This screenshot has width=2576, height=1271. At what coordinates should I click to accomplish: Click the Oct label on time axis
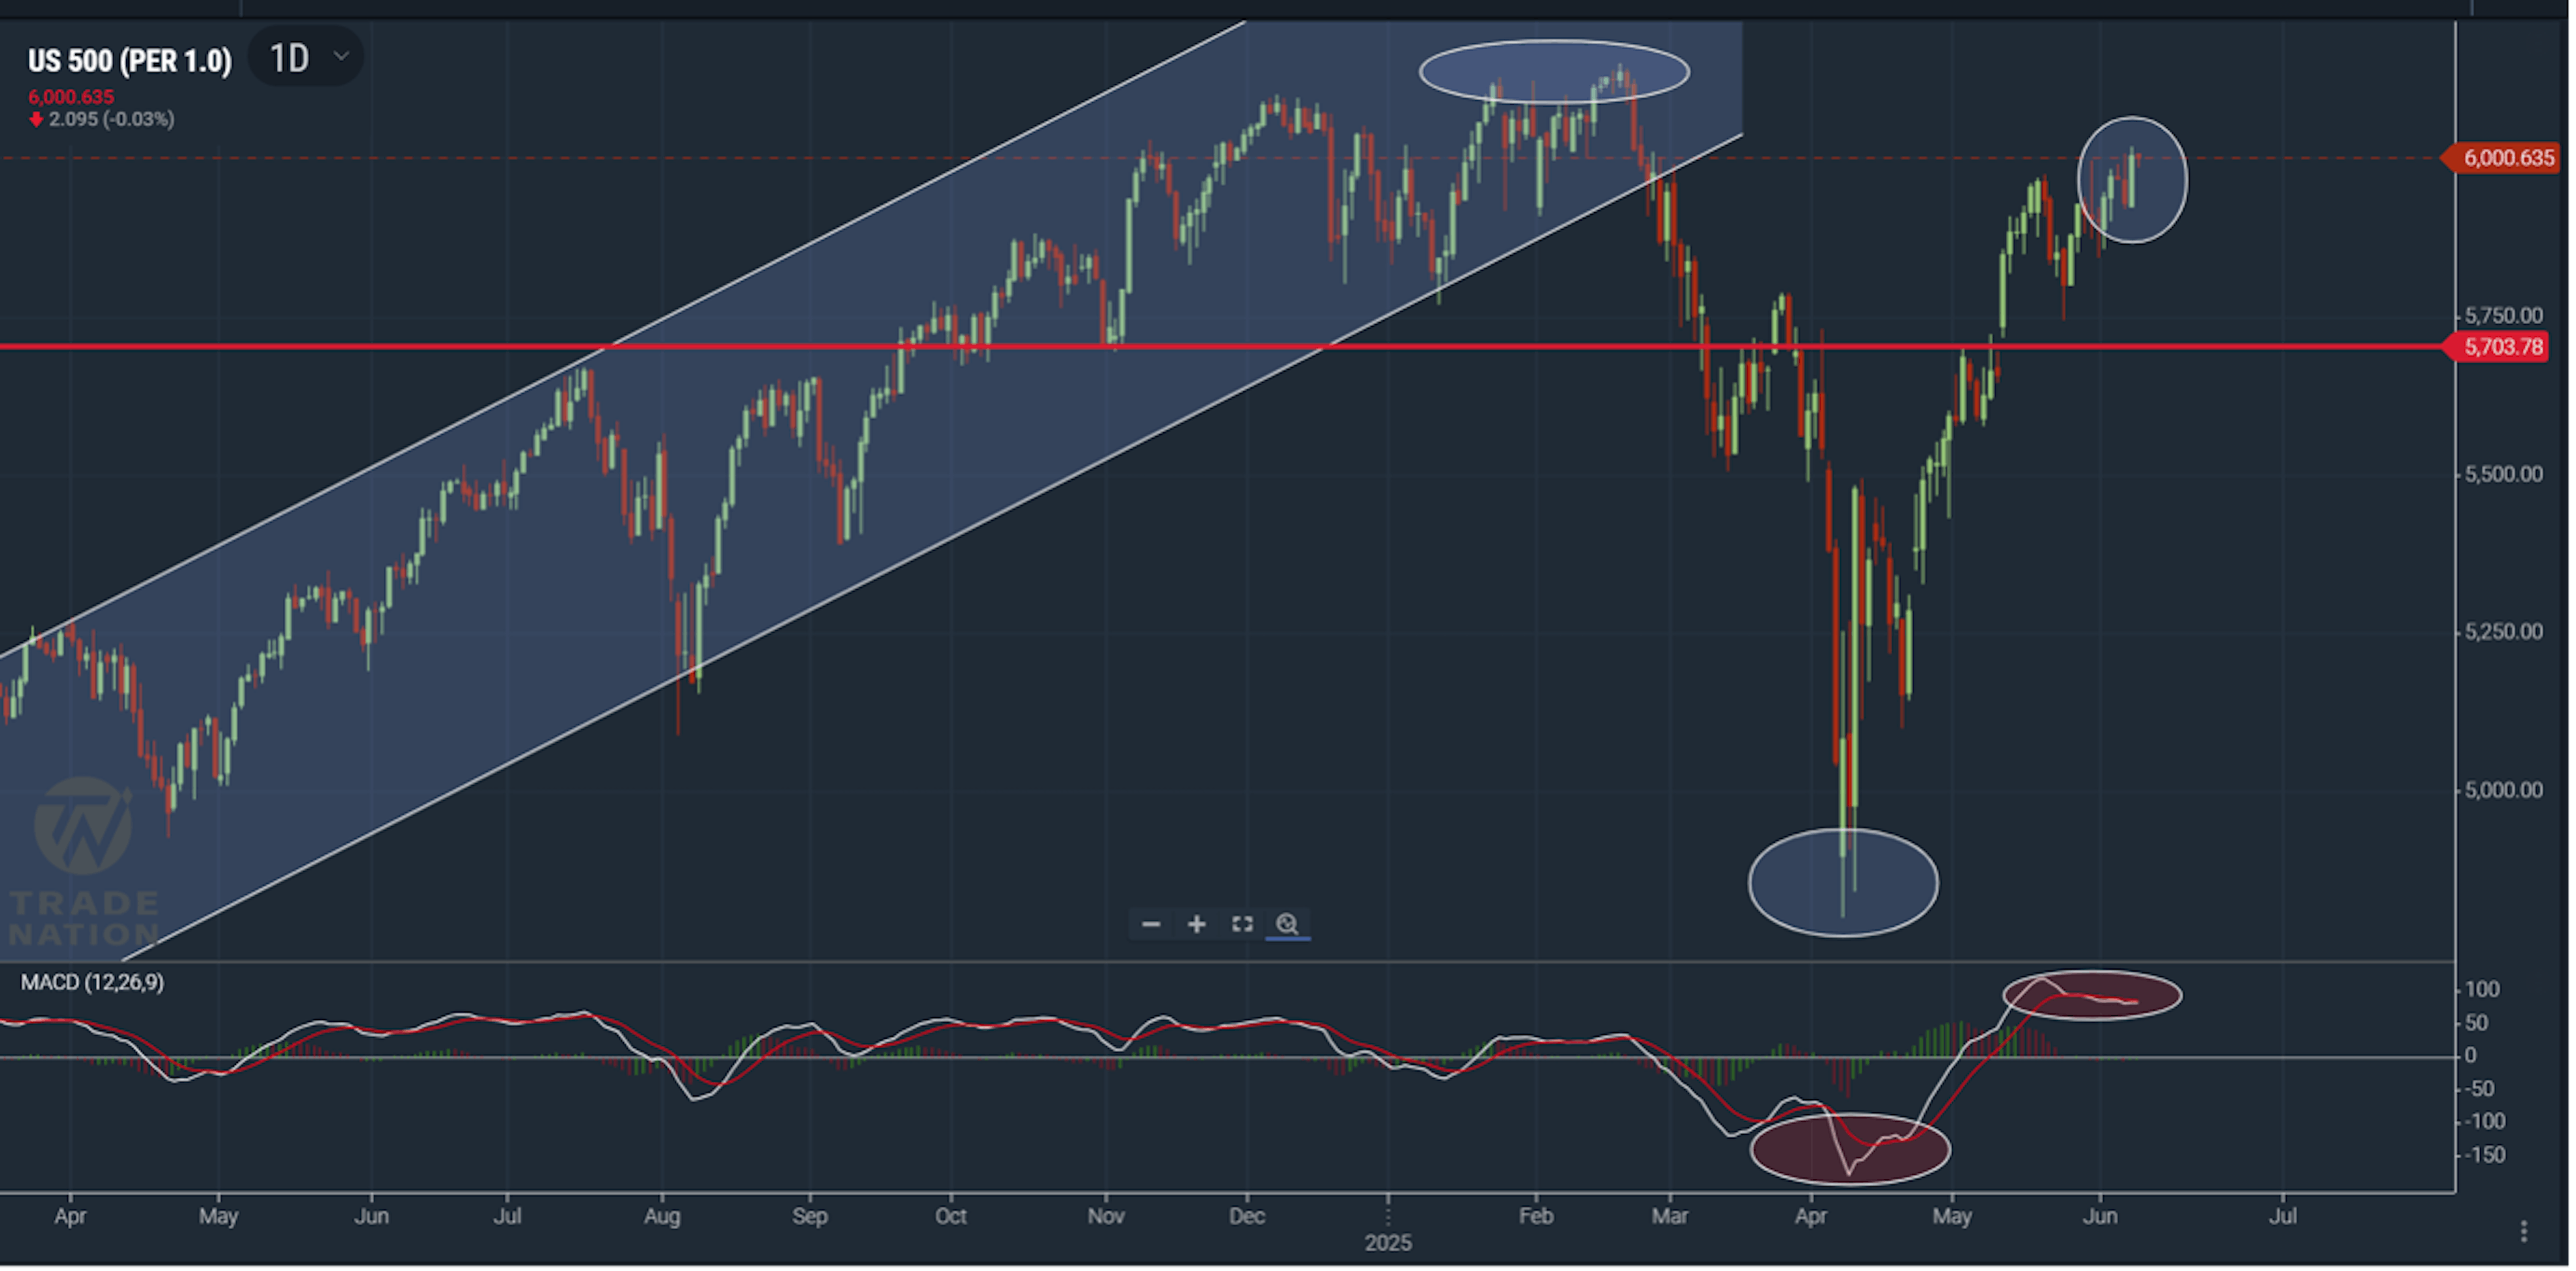(x=951, y=1217)
